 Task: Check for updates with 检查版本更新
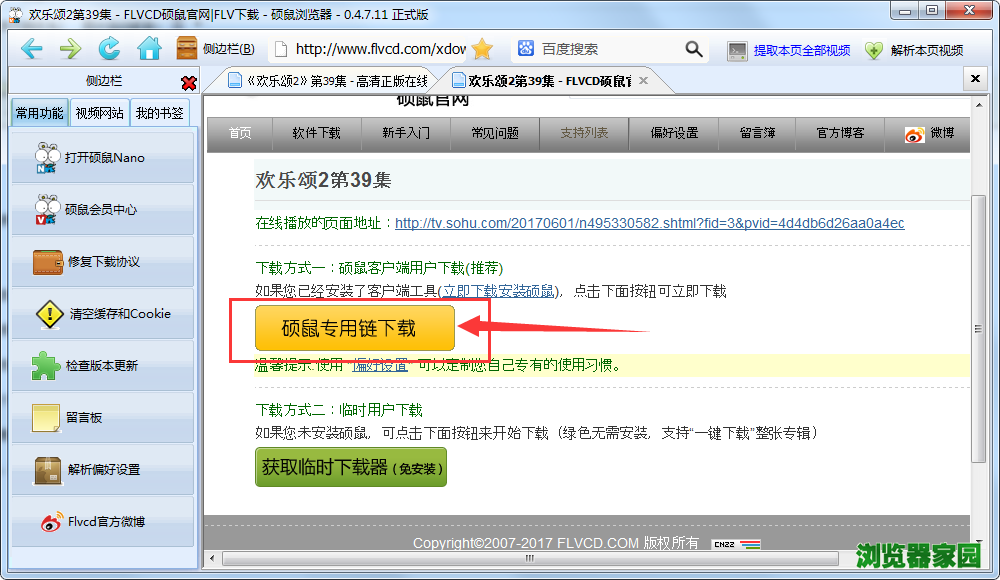point(102,365)
